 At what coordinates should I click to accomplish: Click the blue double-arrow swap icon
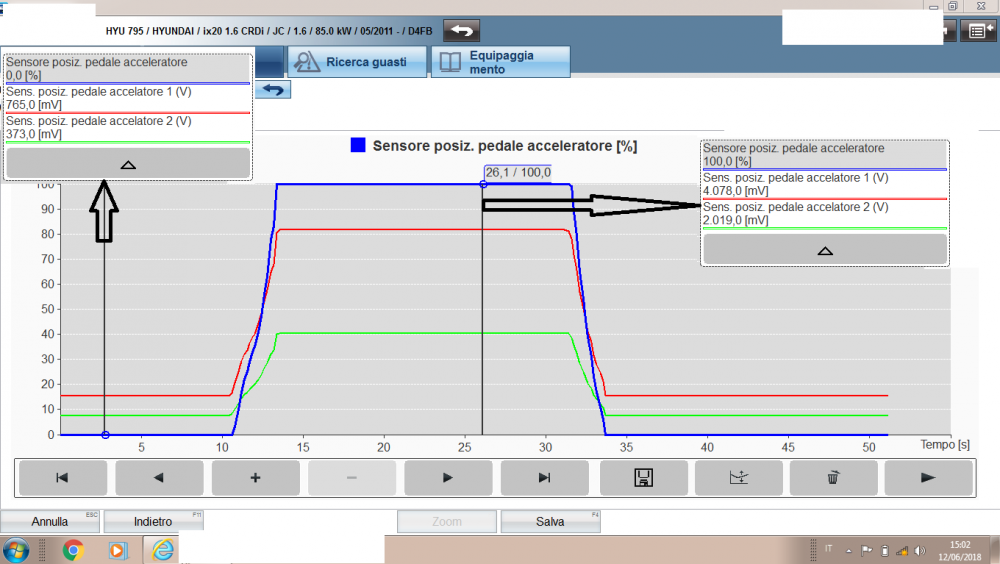(273, 90)
